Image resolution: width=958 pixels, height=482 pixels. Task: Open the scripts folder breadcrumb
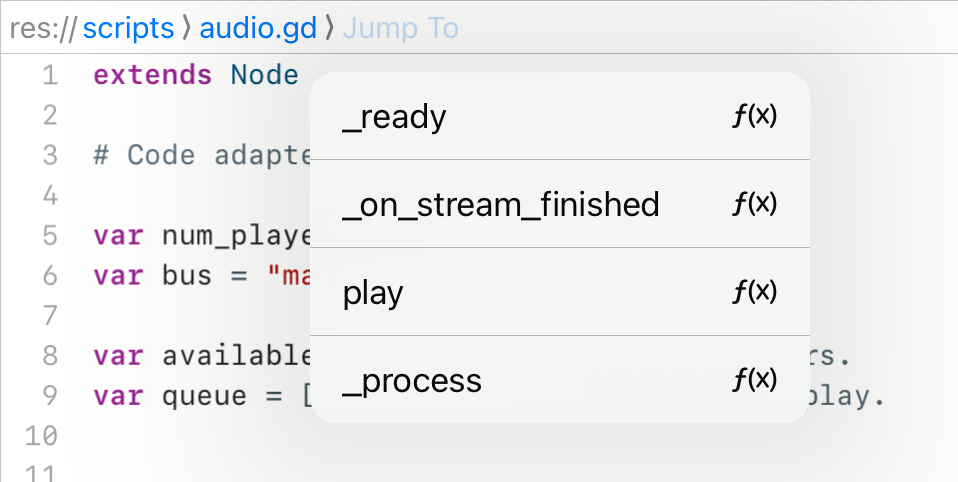pos(128,28)
